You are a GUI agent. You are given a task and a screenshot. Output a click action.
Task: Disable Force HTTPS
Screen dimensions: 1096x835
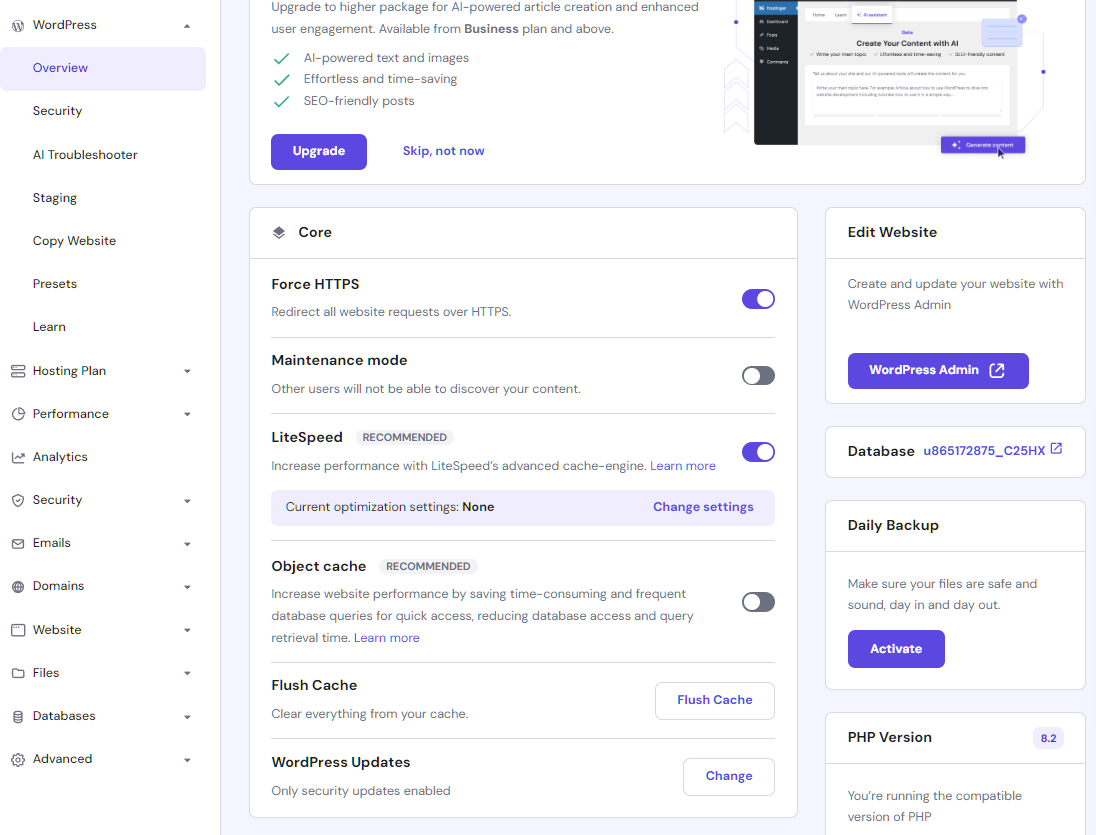(x=758, y=298)
